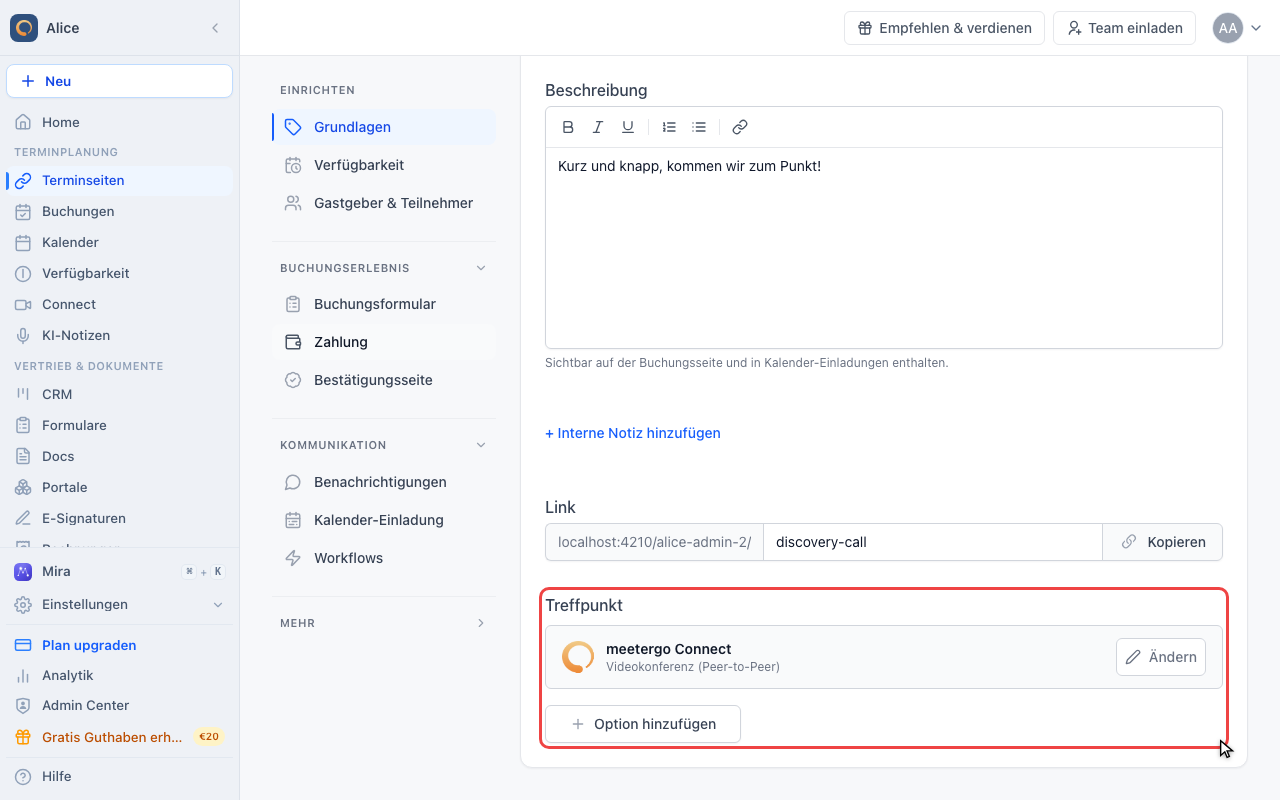Collapse the Buchungserlebnis section

point(481,268)
